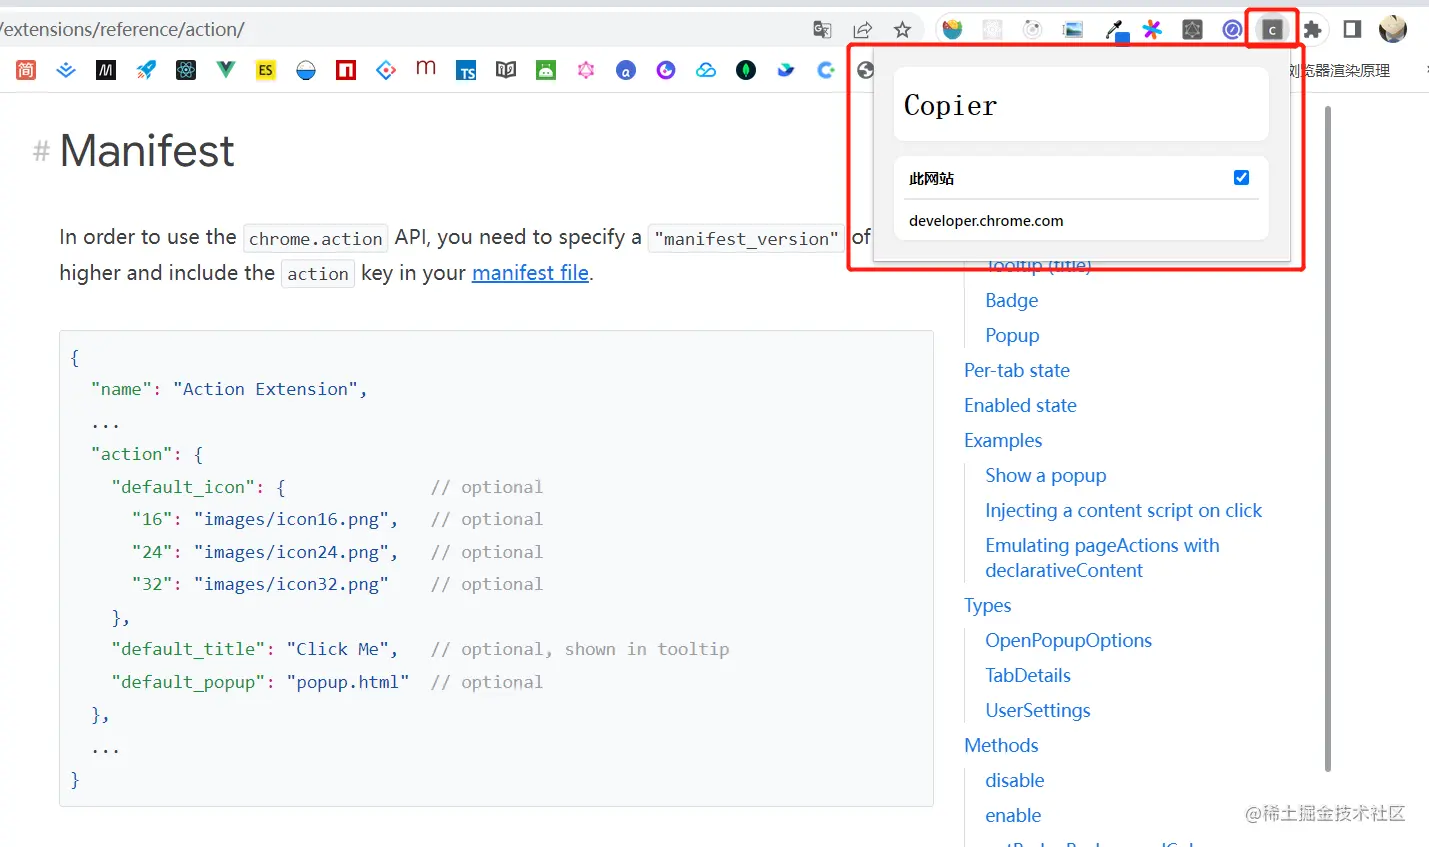
Task: Open the Juejin bookmark icon
Action: (x=66, y=70)
